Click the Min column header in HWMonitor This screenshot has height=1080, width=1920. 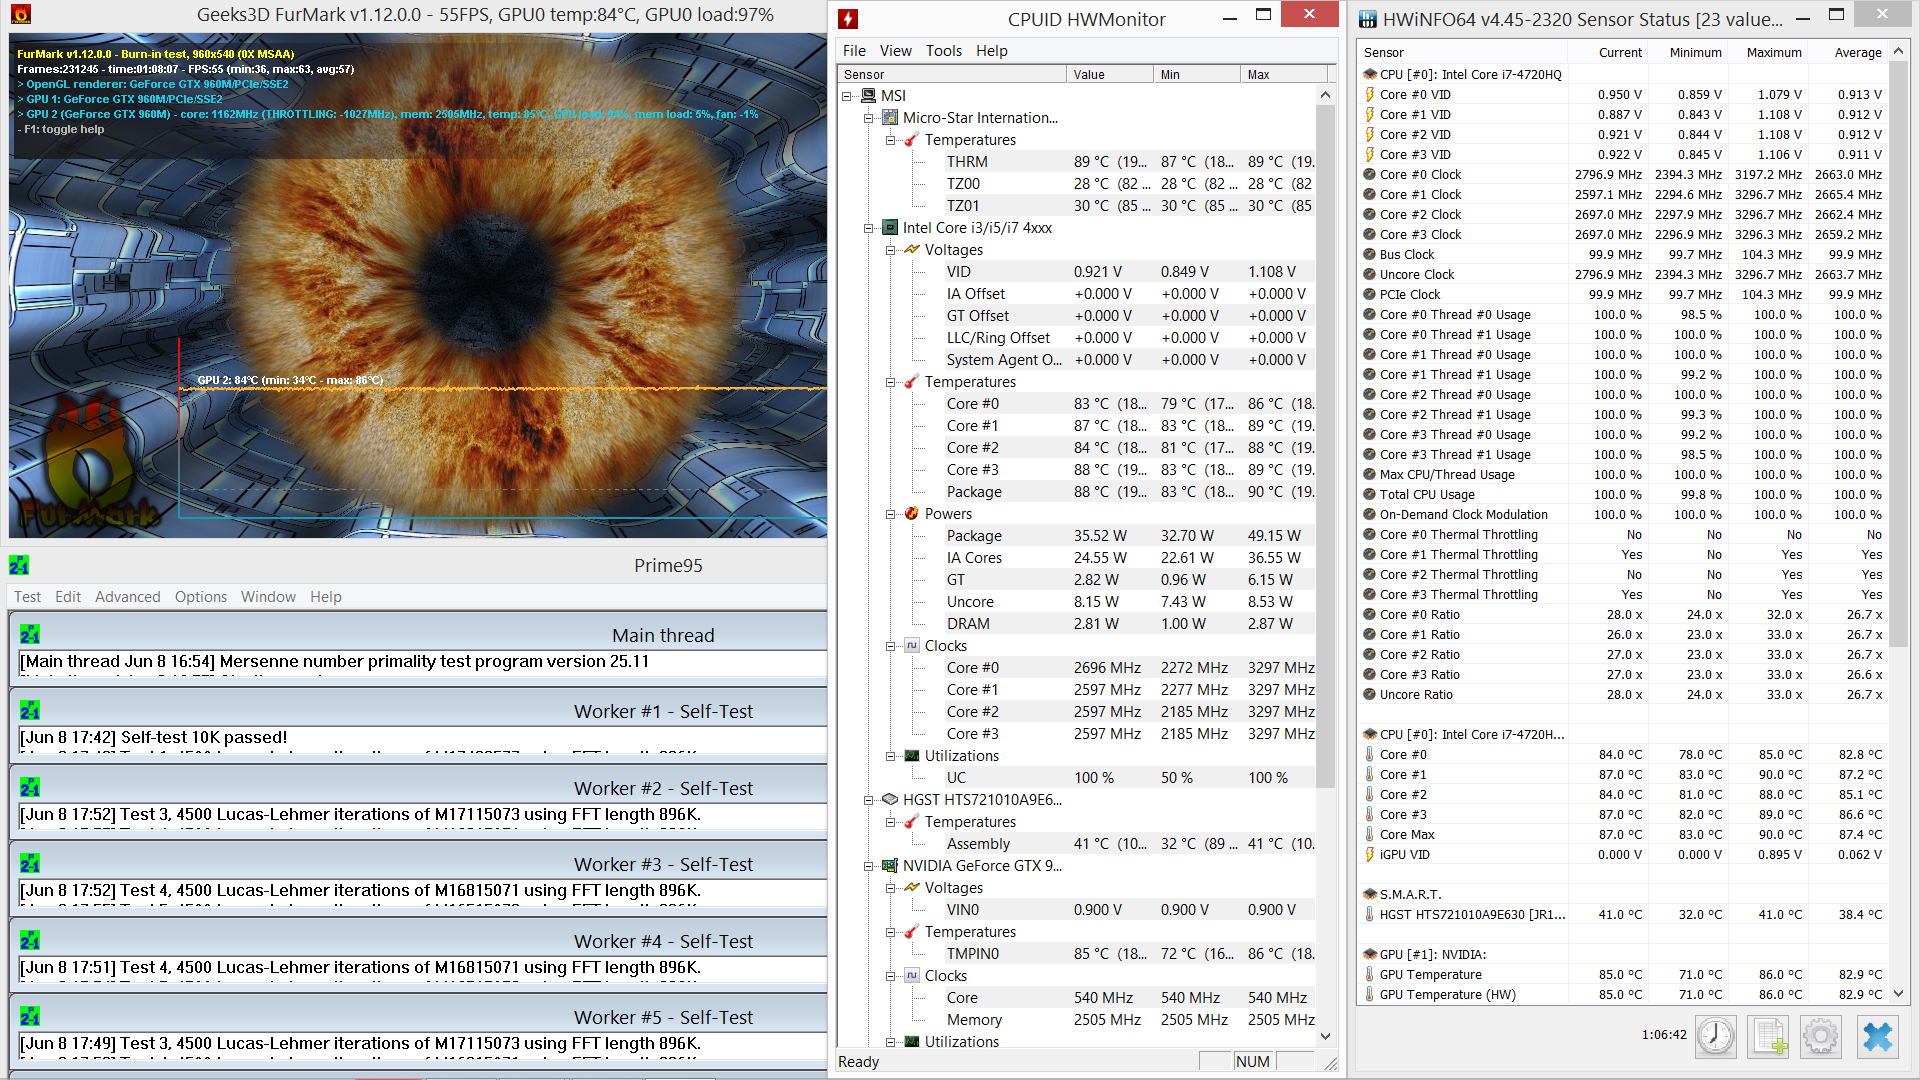click(x=1196, y=74)
